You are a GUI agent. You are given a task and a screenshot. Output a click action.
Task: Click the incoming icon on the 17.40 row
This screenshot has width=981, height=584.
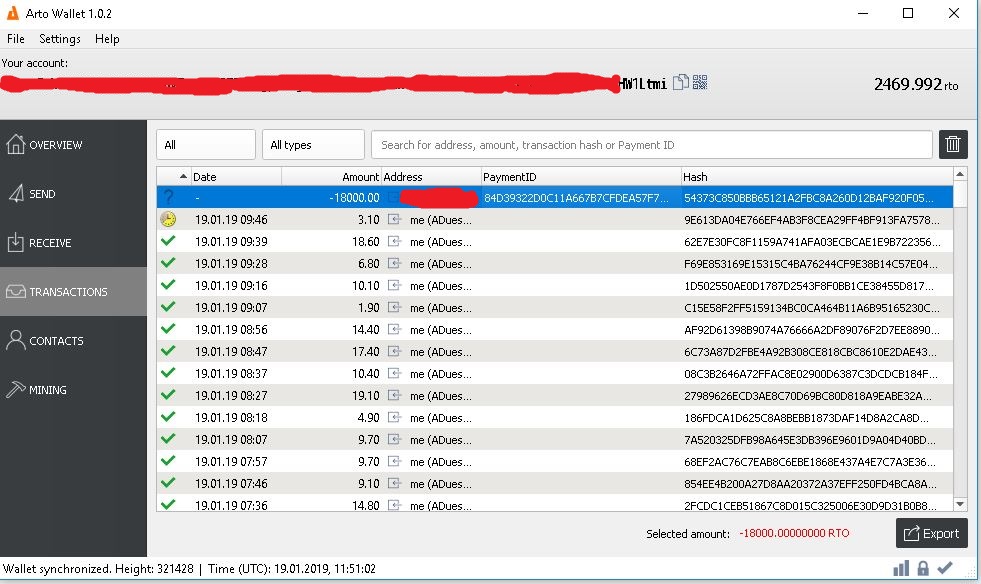tap(394, 351)
